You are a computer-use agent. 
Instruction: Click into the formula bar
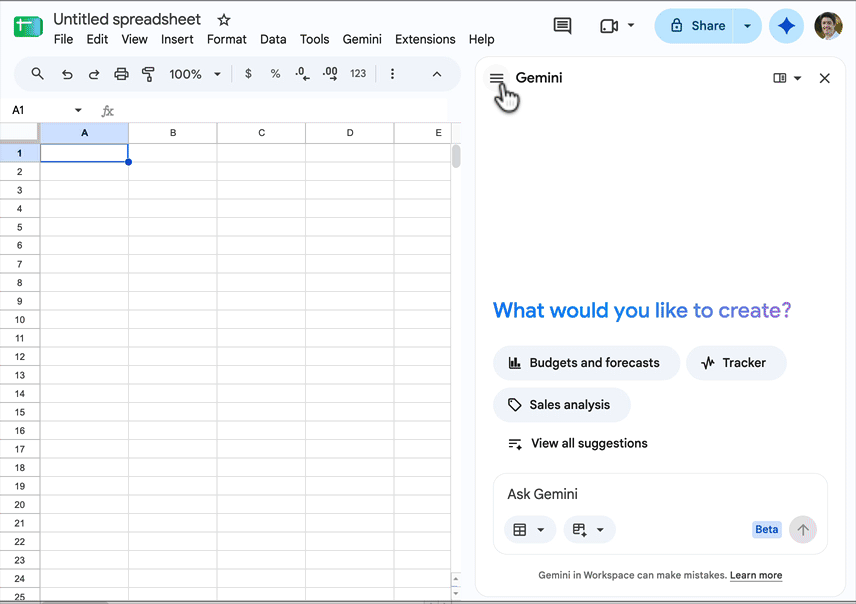coord(281,111)
